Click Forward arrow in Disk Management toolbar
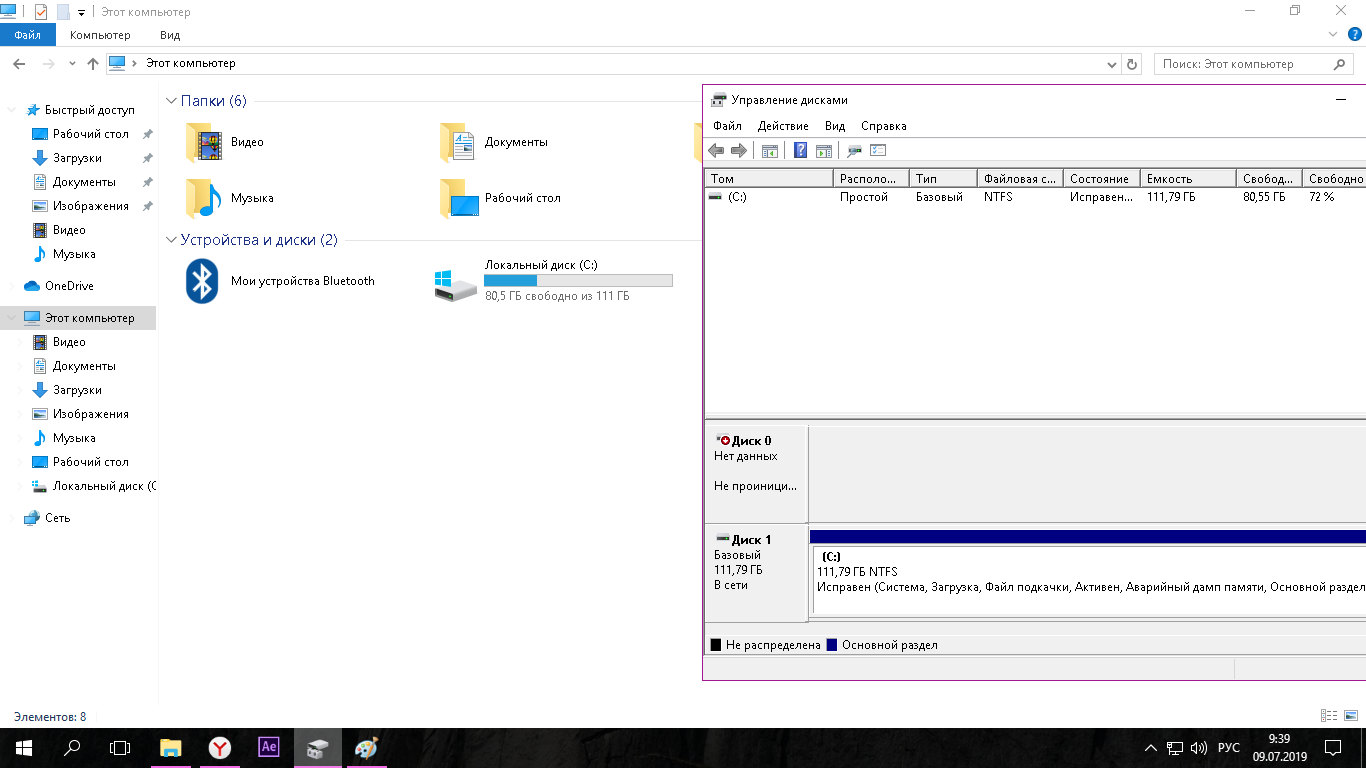The height and width of the screenshot is (768, 1366). (739, 151)
